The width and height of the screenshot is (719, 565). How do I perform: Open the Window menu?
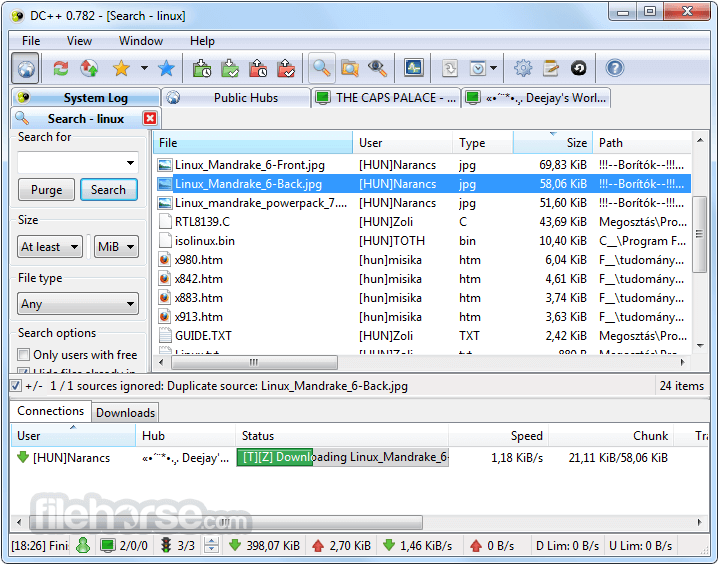pyautogui.click(x=141, y=41)
